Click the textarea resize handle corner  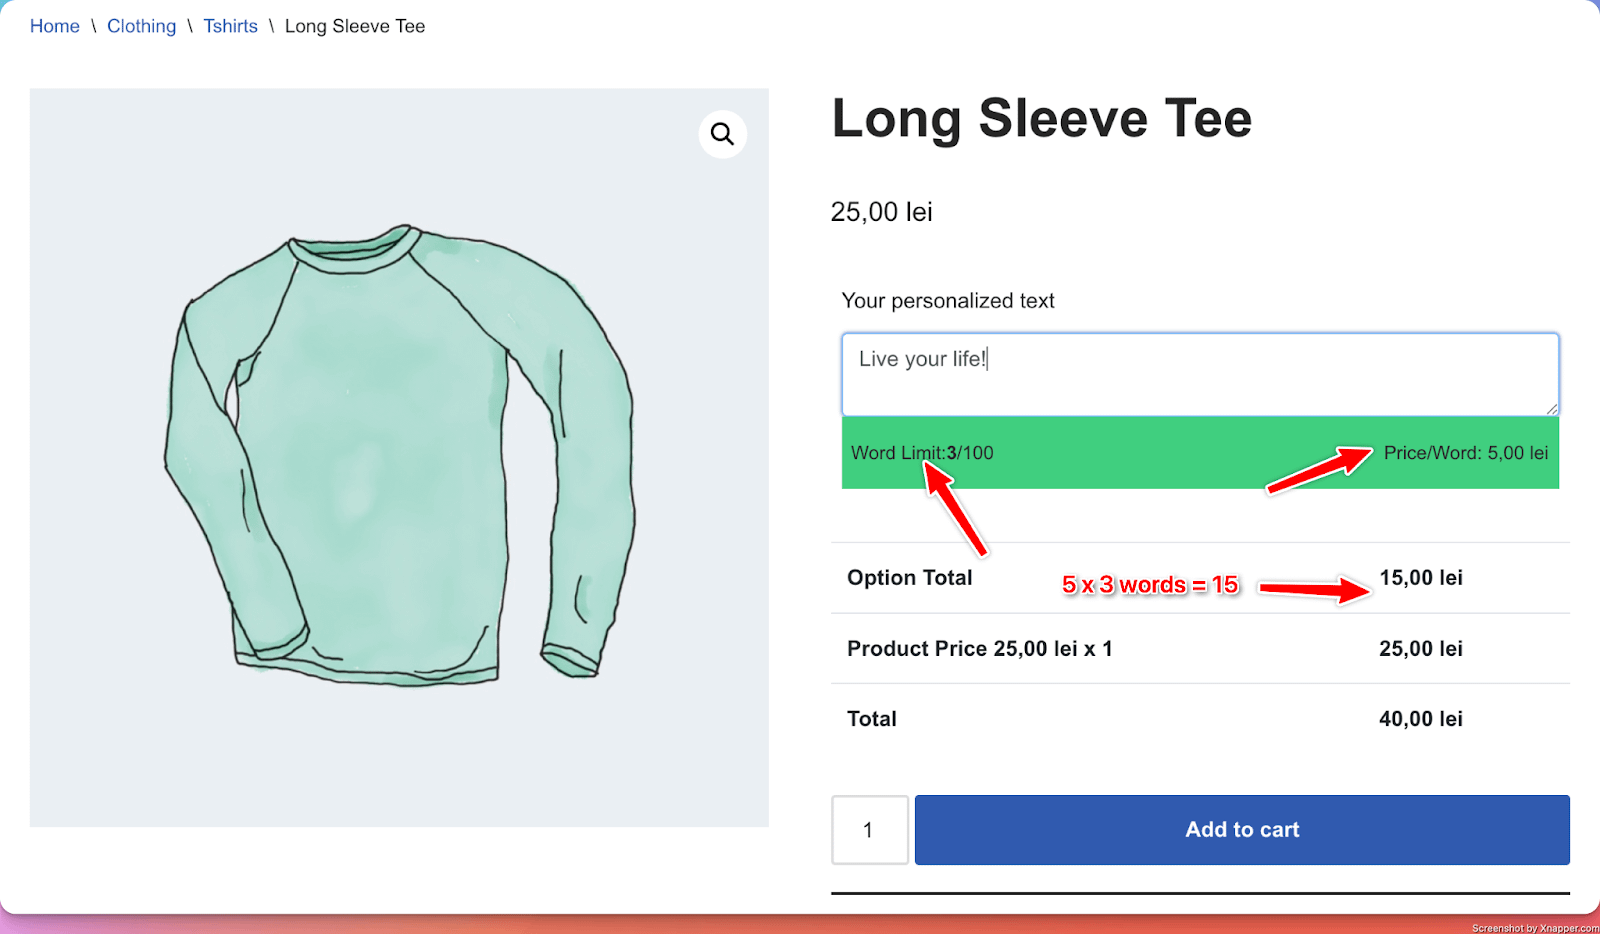(1551, 408)
